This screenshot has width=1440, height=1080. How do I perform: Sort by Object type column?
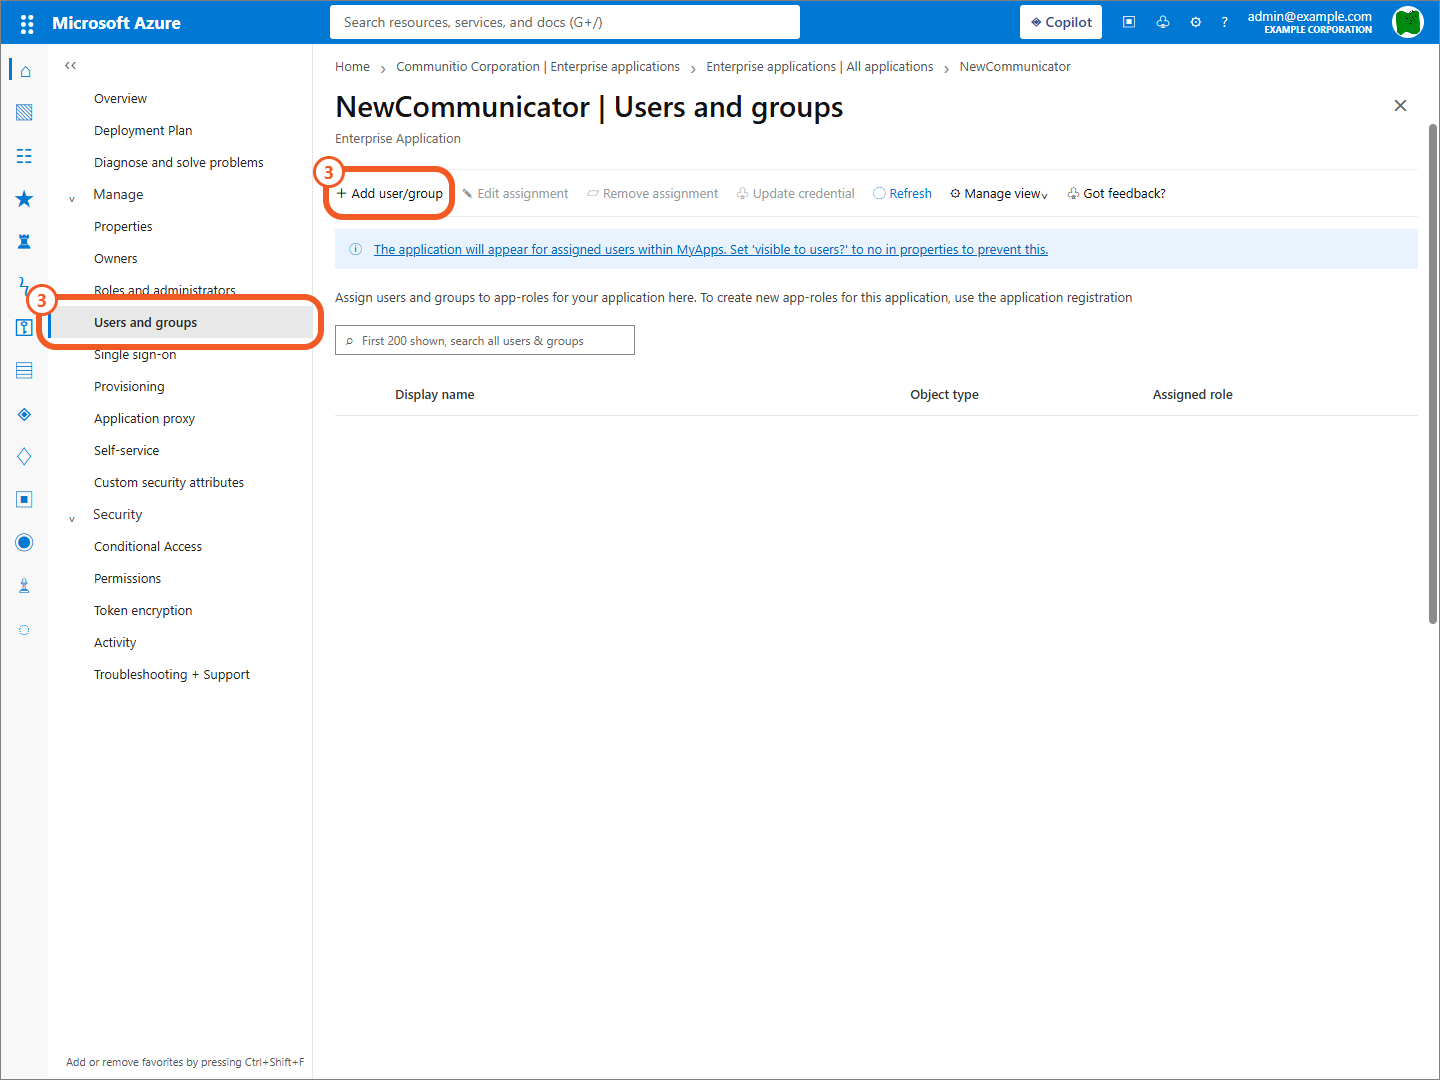click(x=944, y=395)
